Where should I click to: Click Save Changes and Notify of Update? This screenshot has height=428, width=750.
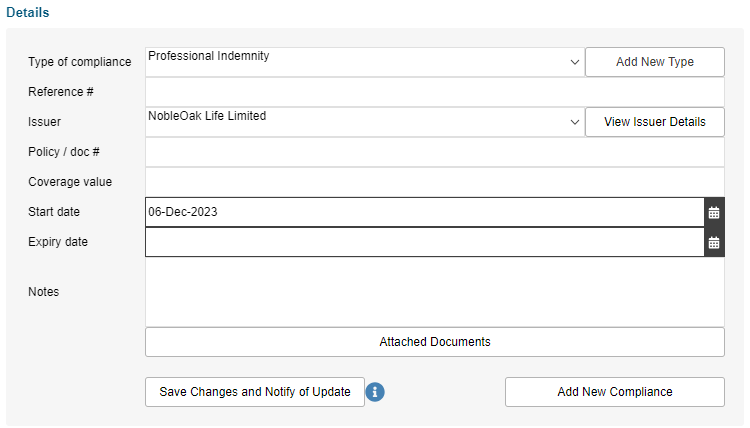255,392
